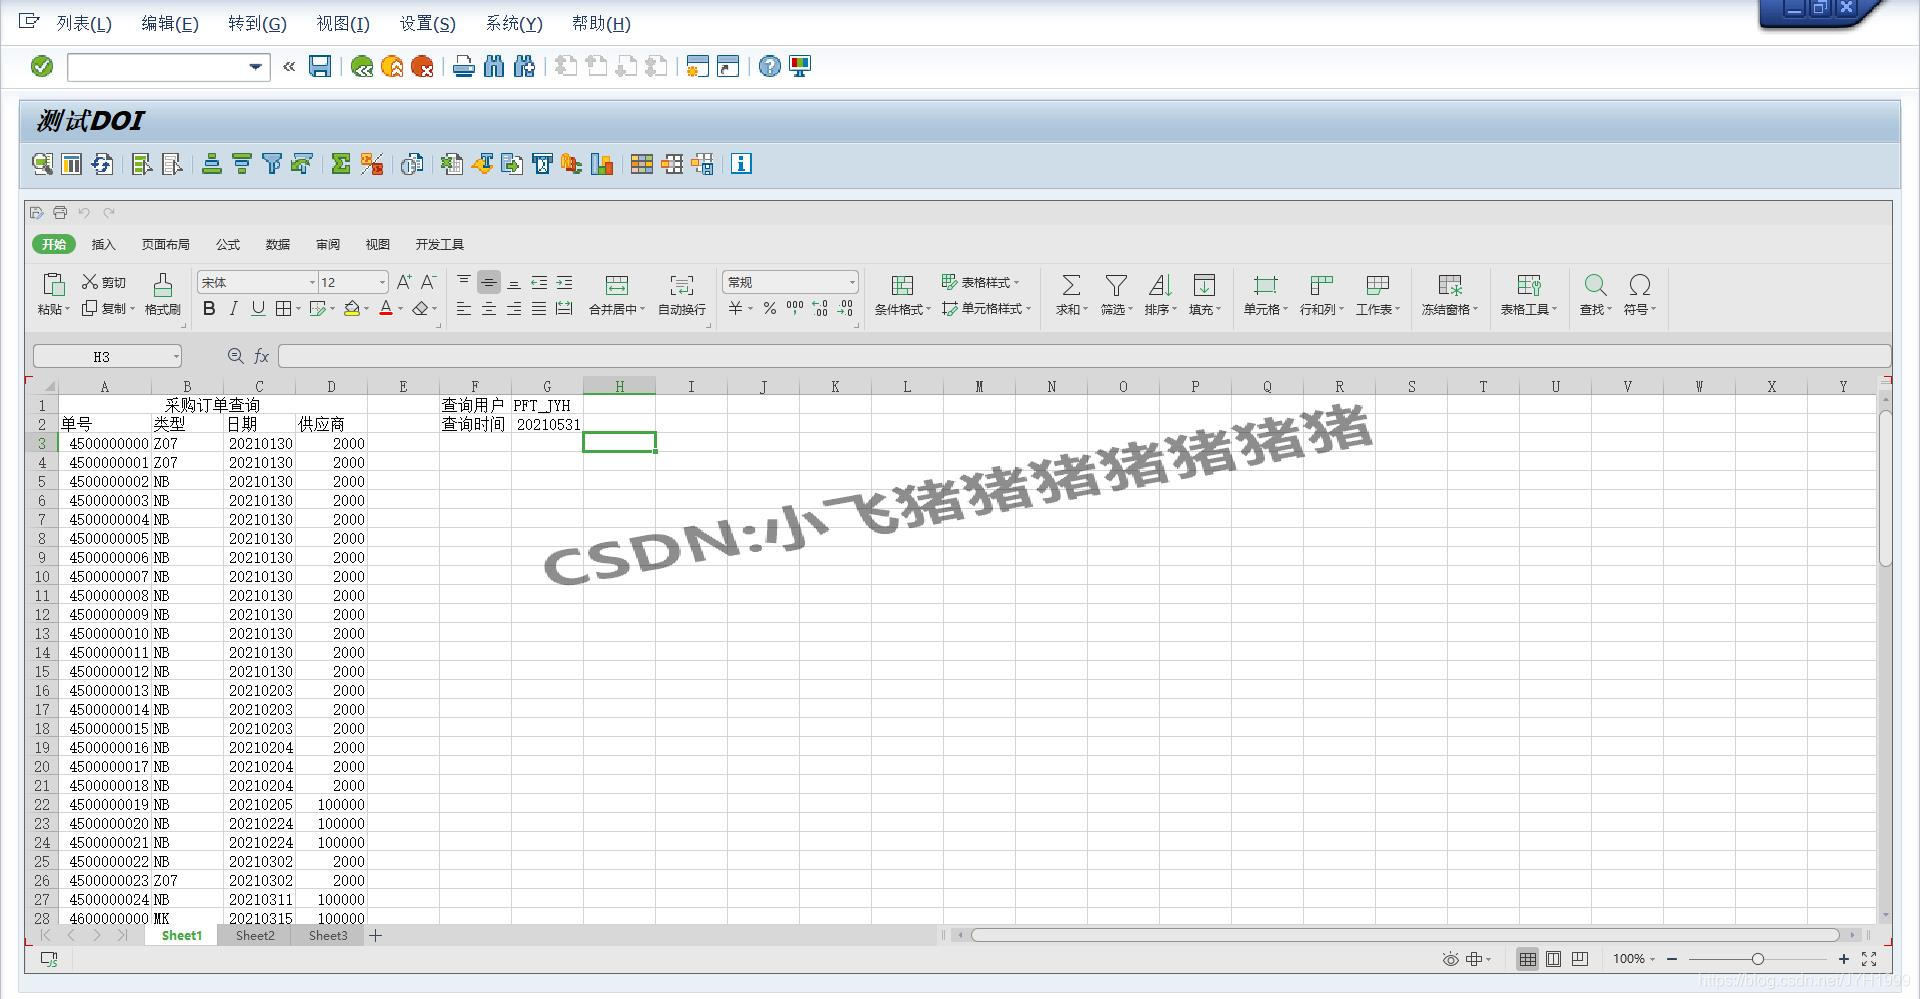This screenshot has width=1920, height=999.
Task: Toggle Bold formatting
Action: [x=209, y=309]
